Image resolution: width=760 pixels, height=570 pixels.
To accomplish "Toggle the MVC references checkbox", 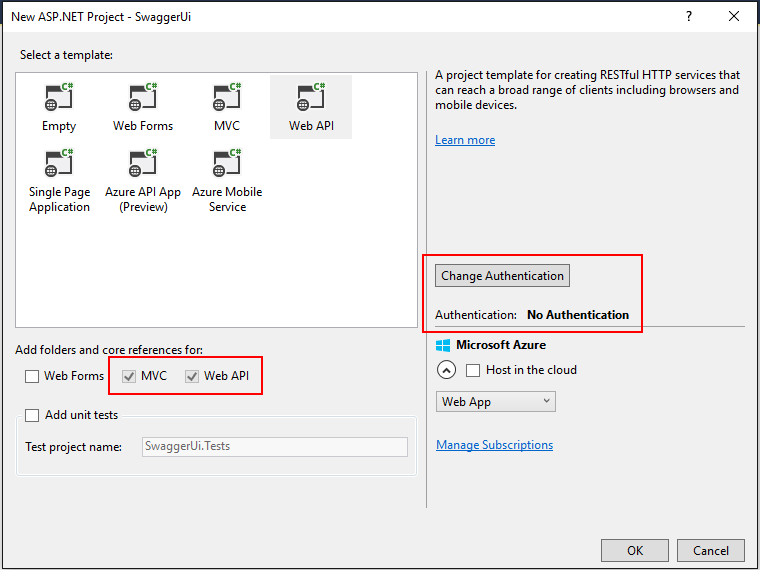I will [x=129, y=376].
